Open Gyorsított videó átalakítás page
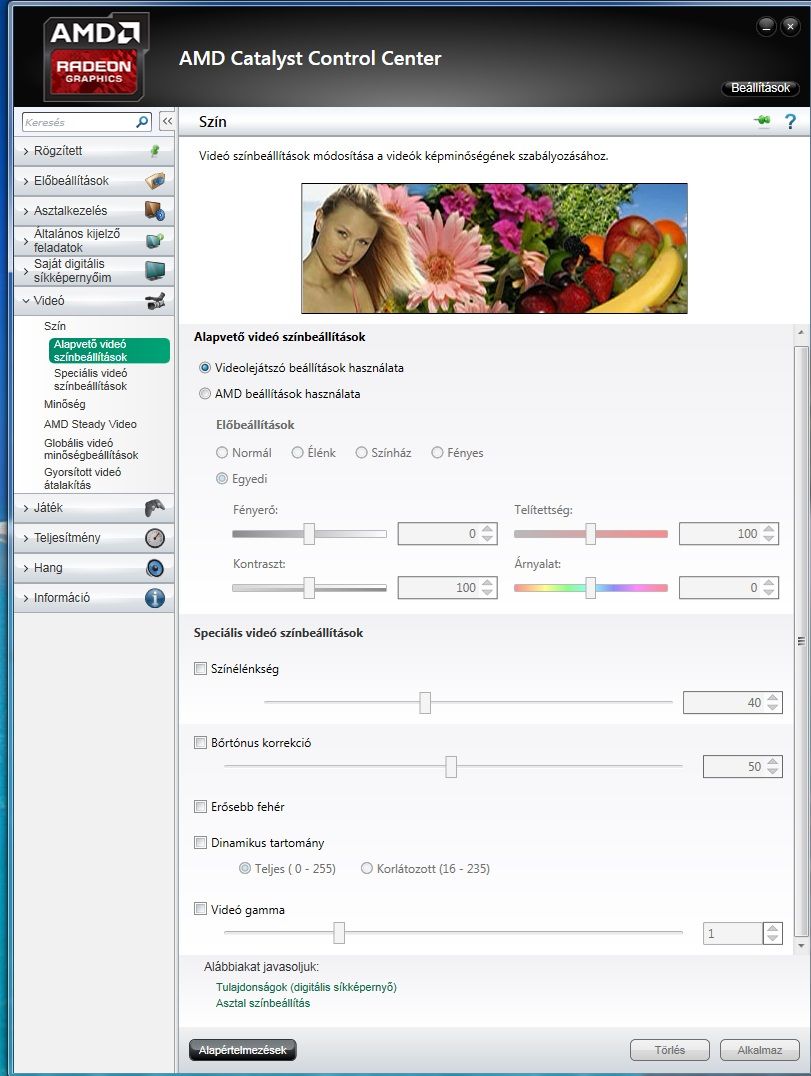Image resolution: width=811 pixels, height=1076 pixels. click(82, 478)
